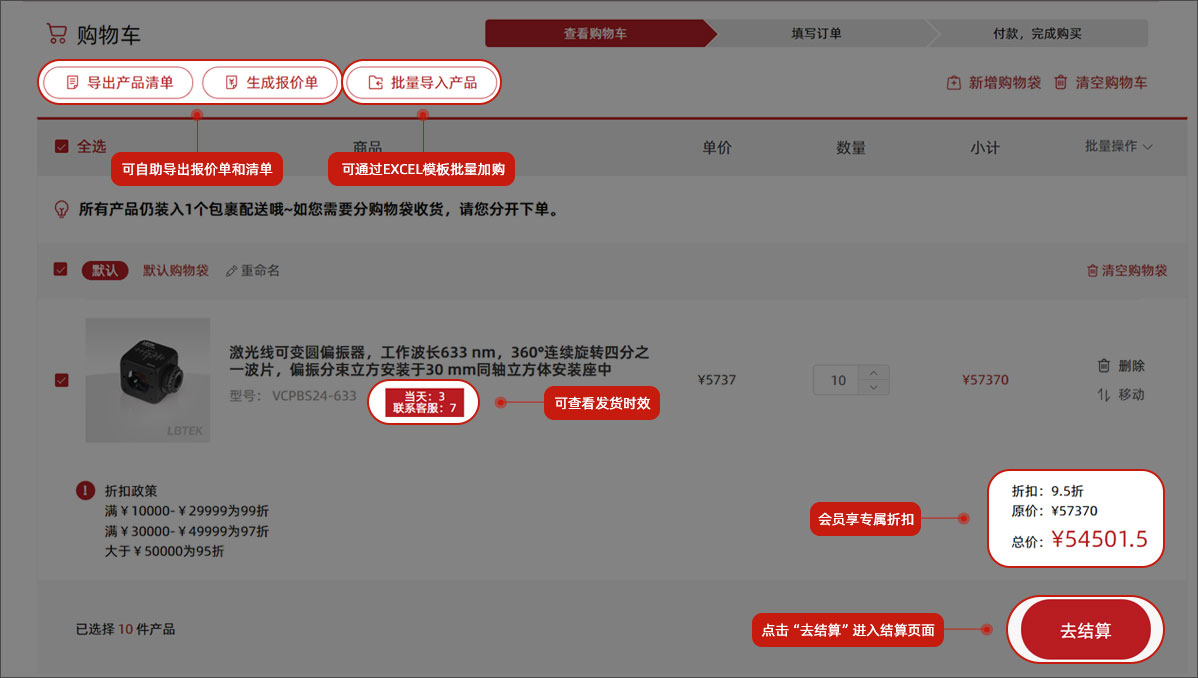Click the 去结算 checkout button
Viewport: 1198px width, 678px height.
tap(1085, 631)
